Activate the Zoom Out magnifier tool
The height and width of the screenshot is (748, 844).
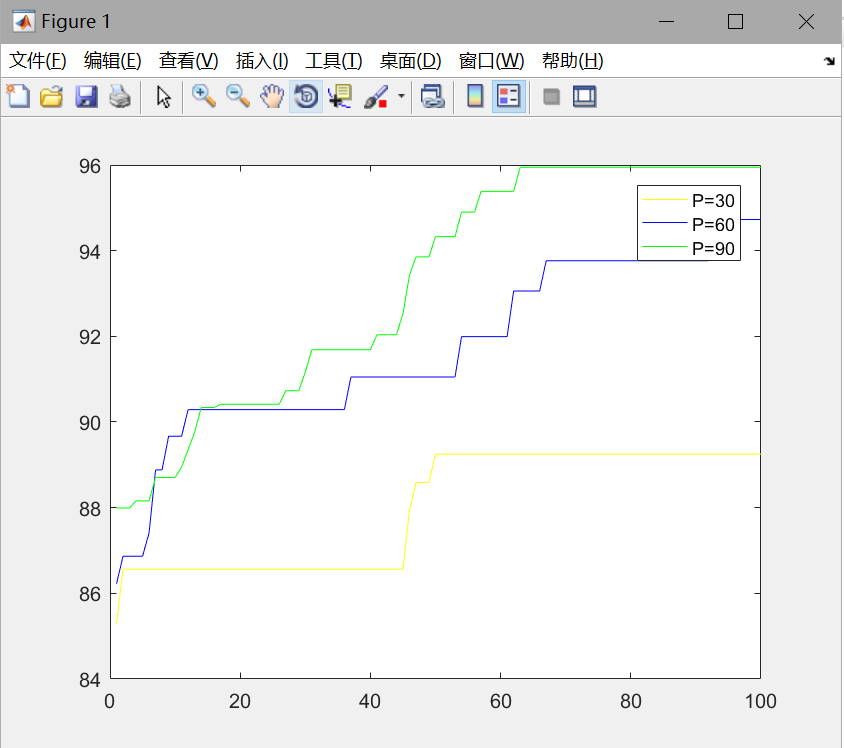238,97
